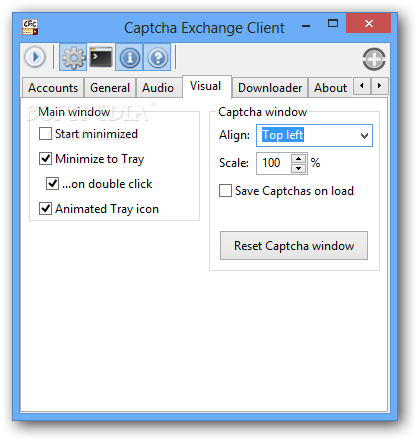The width and height of the screenshot is (418, 441).
Task: Click the application logo in the title bar
Action: point(30,27)
